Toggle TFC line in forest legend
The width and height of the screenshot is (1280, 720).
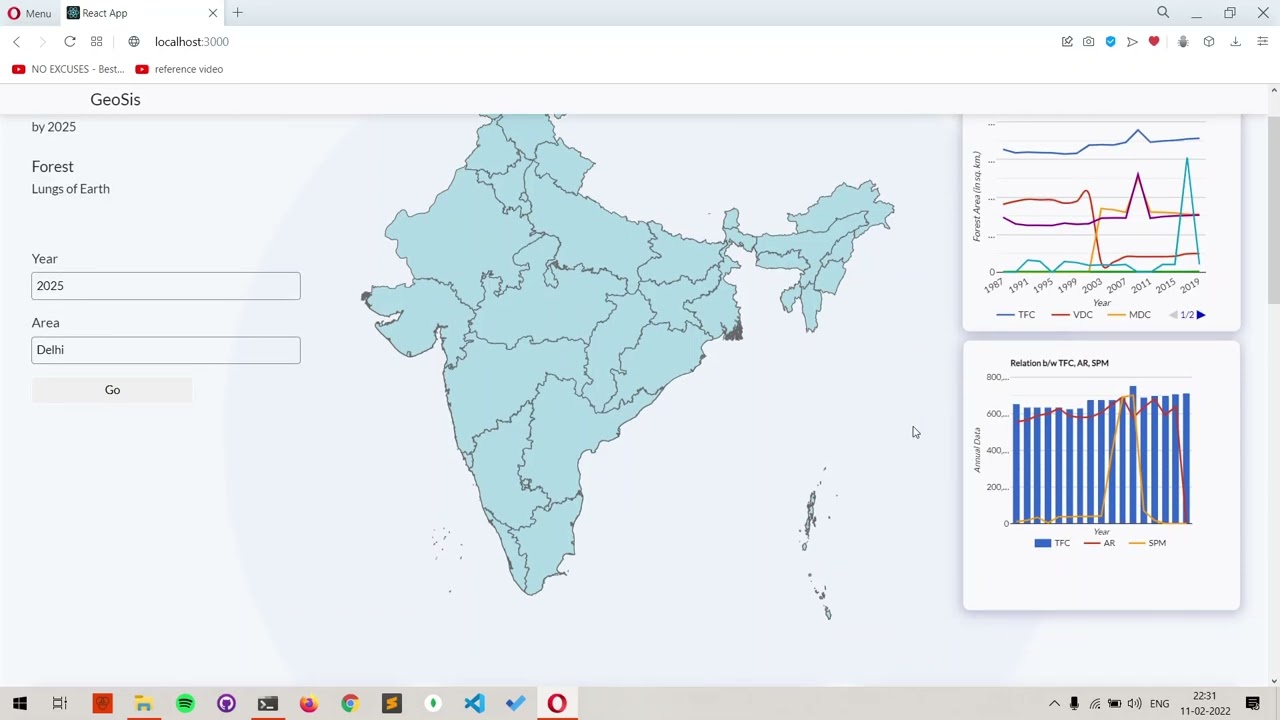(1016, 315)
